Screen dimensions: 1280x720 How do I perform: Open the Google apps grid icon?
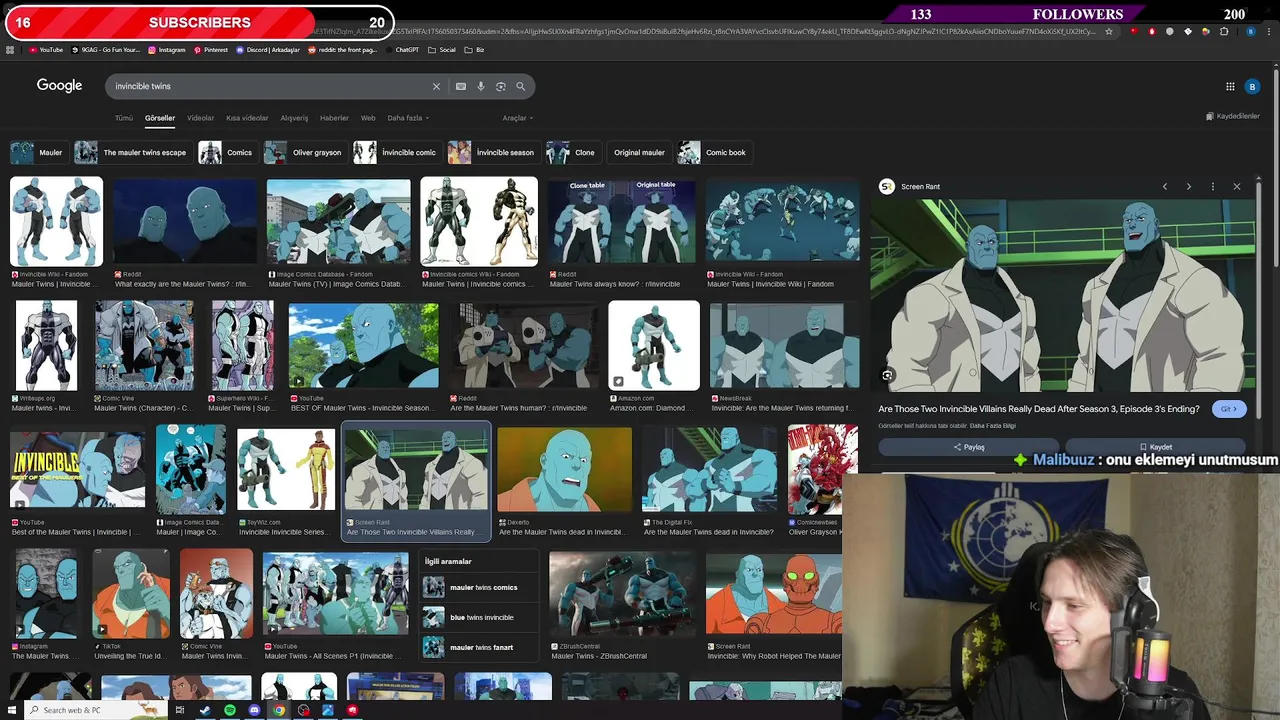[x=1230, y=87]
